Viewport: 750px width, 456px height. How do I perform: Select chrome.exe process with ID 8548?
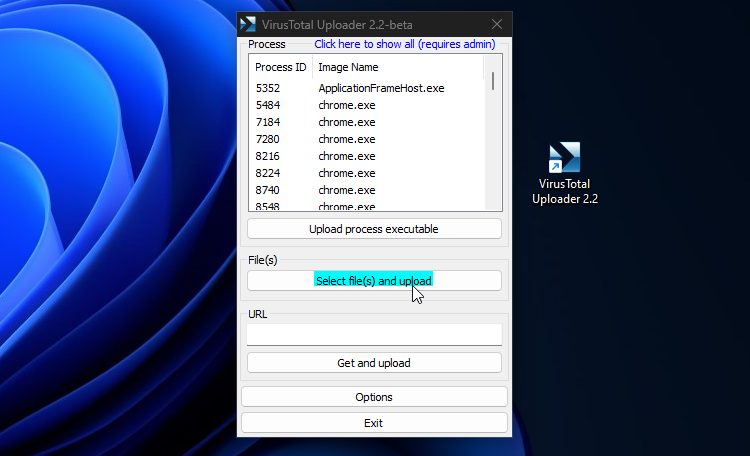(x=367, y=206)
